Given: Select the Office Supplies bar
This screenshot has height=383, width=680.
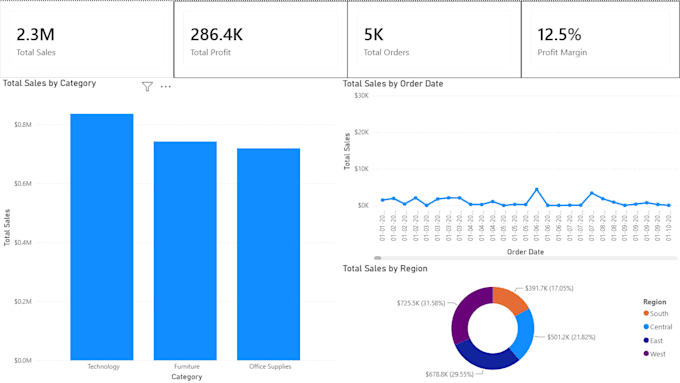Looking at the screenshot, I should [268, 254].
